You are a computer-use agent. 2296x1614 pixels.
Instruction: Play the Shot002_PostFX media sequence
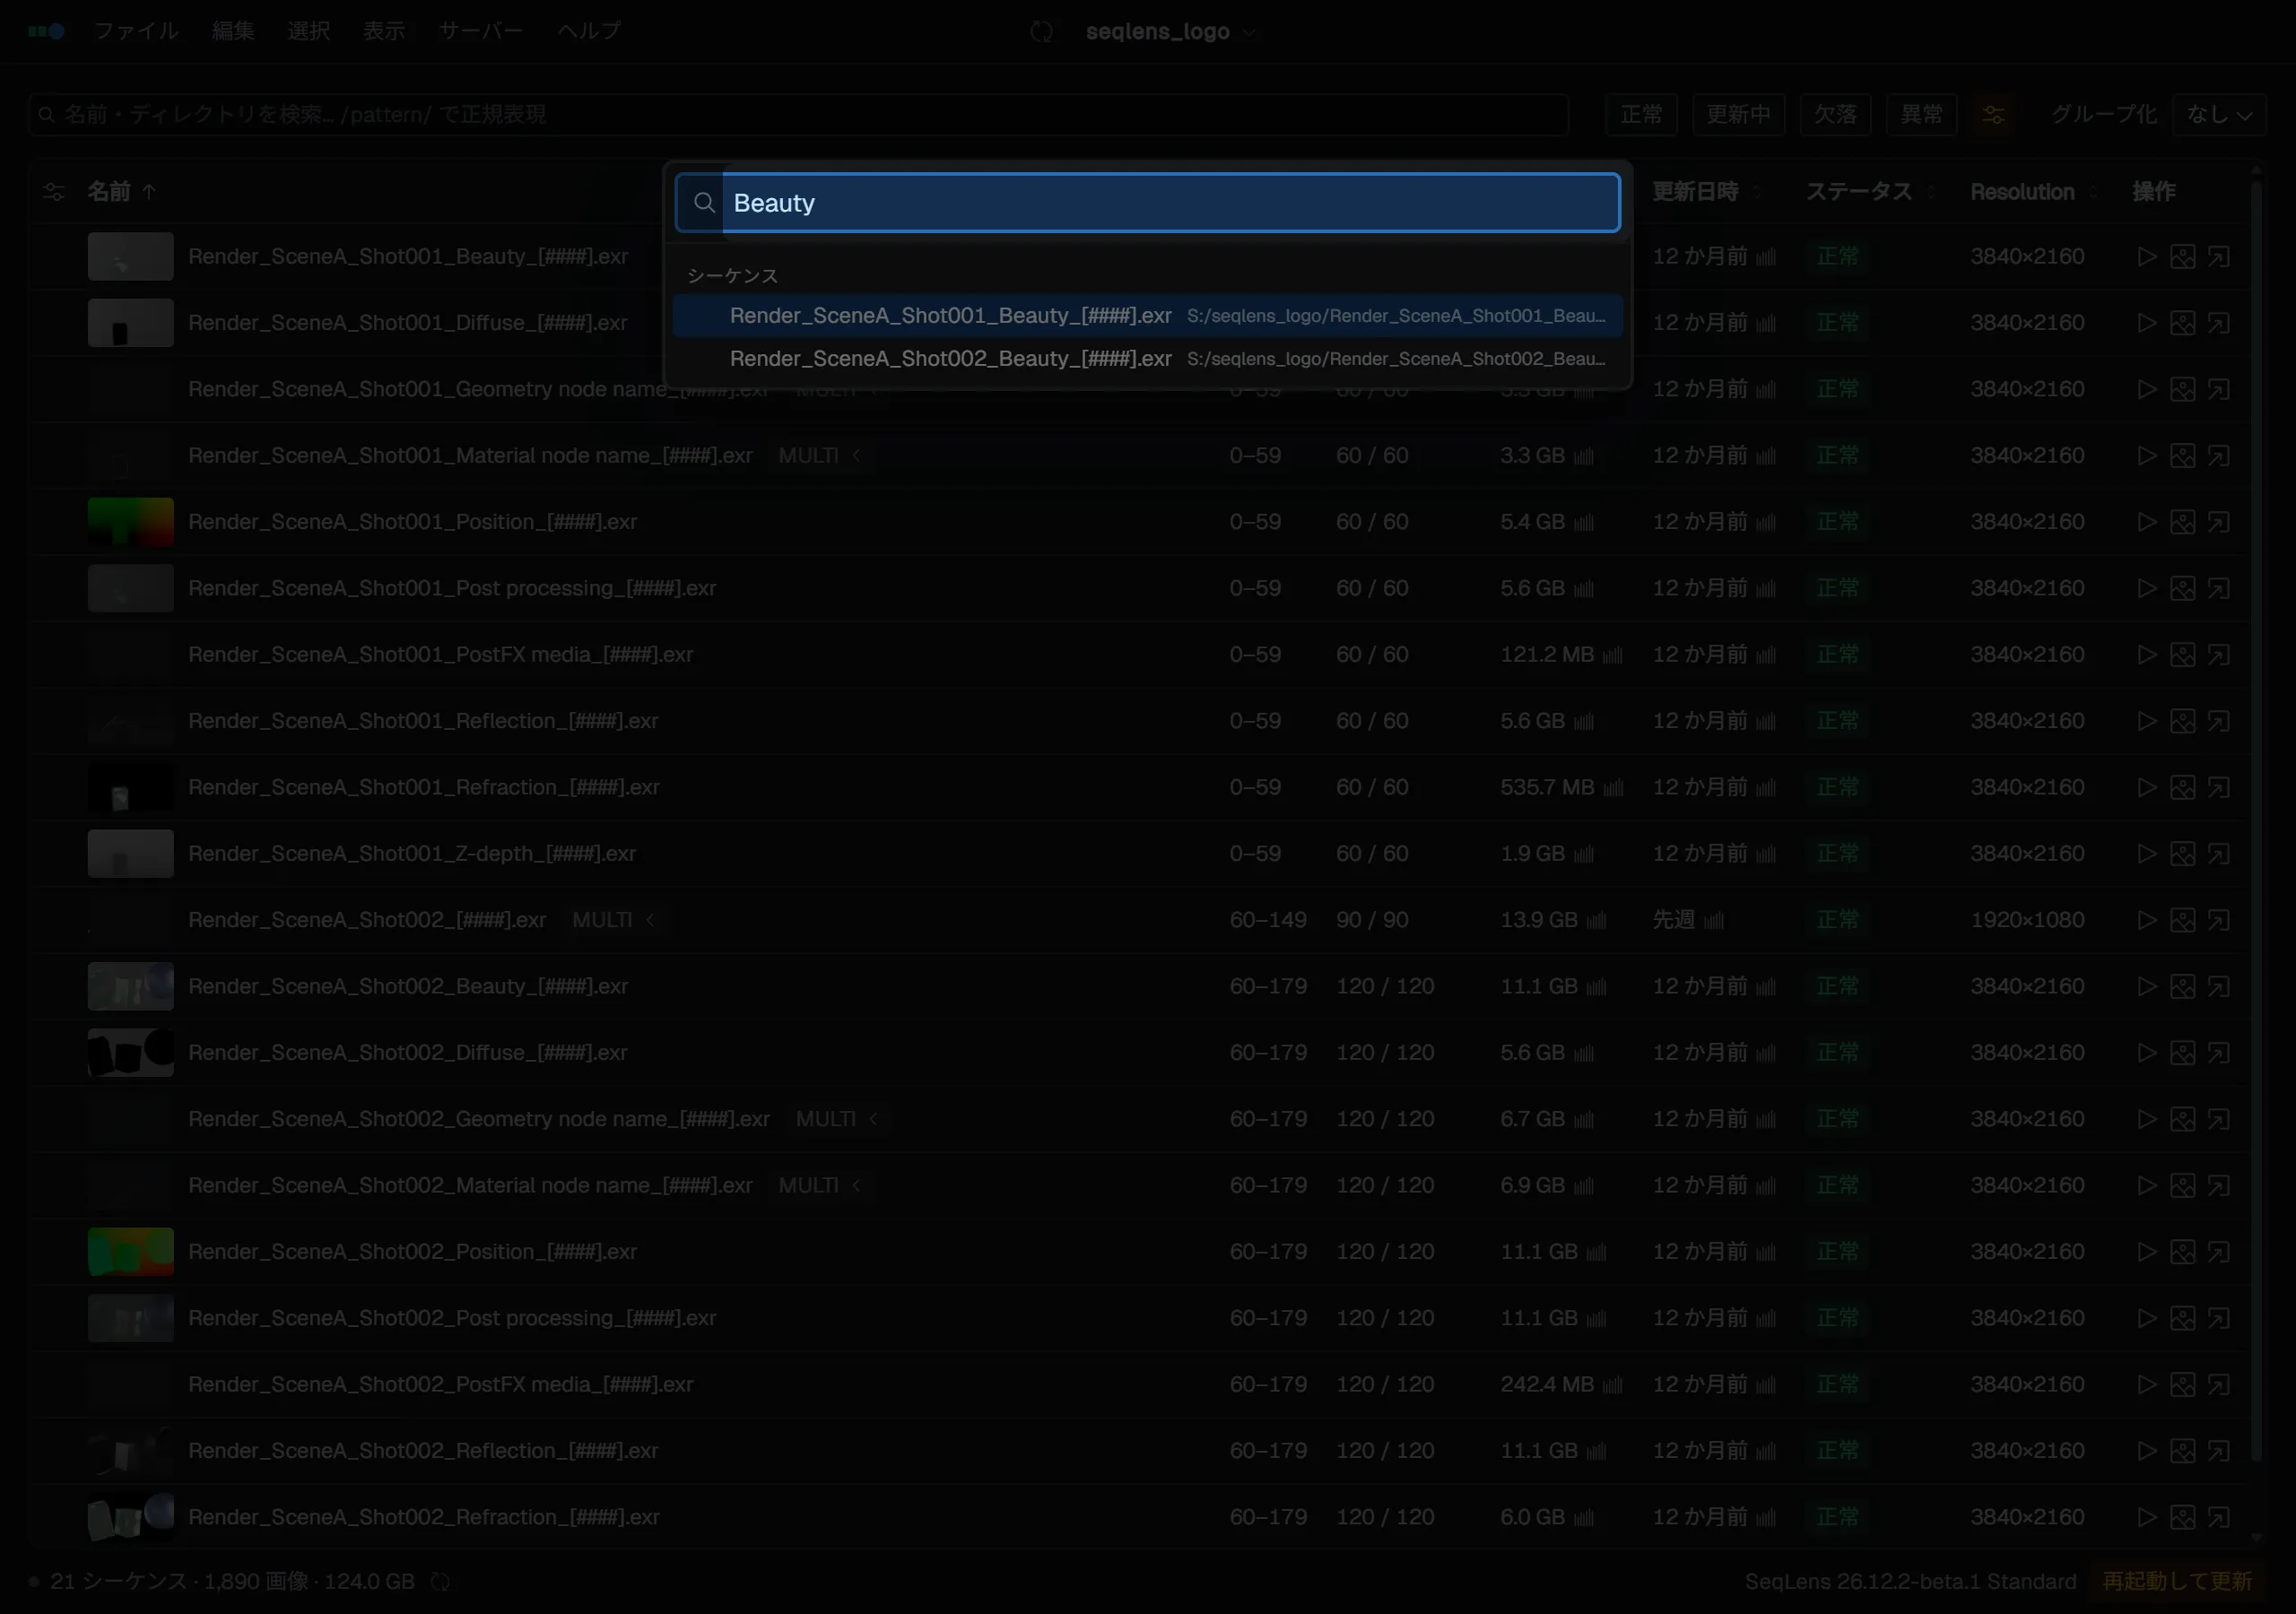2146,1385
